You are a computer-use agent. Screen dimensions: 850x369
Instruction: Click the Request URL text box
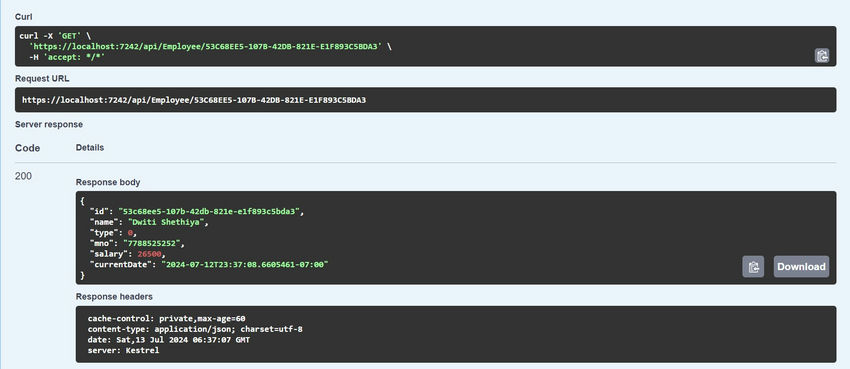(426, 100)
